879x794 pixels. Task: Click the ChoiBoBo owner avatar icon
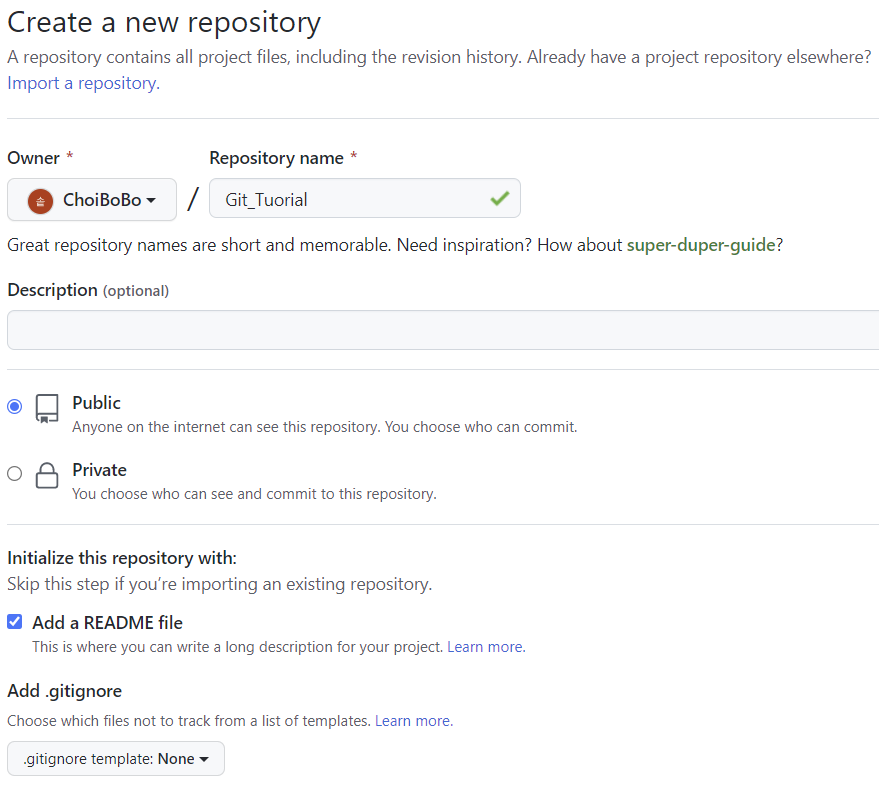pos(40,201)
